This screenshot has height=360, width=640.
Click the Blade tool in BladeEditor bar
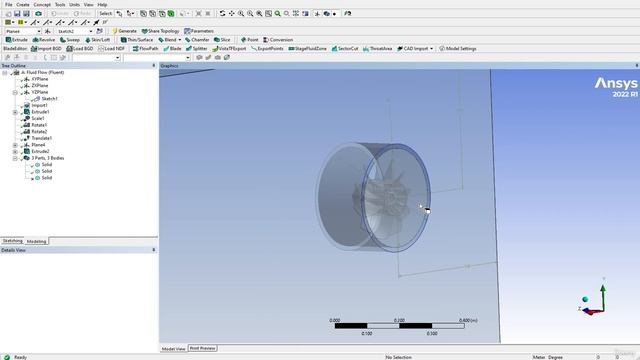(x=172, y=49)
